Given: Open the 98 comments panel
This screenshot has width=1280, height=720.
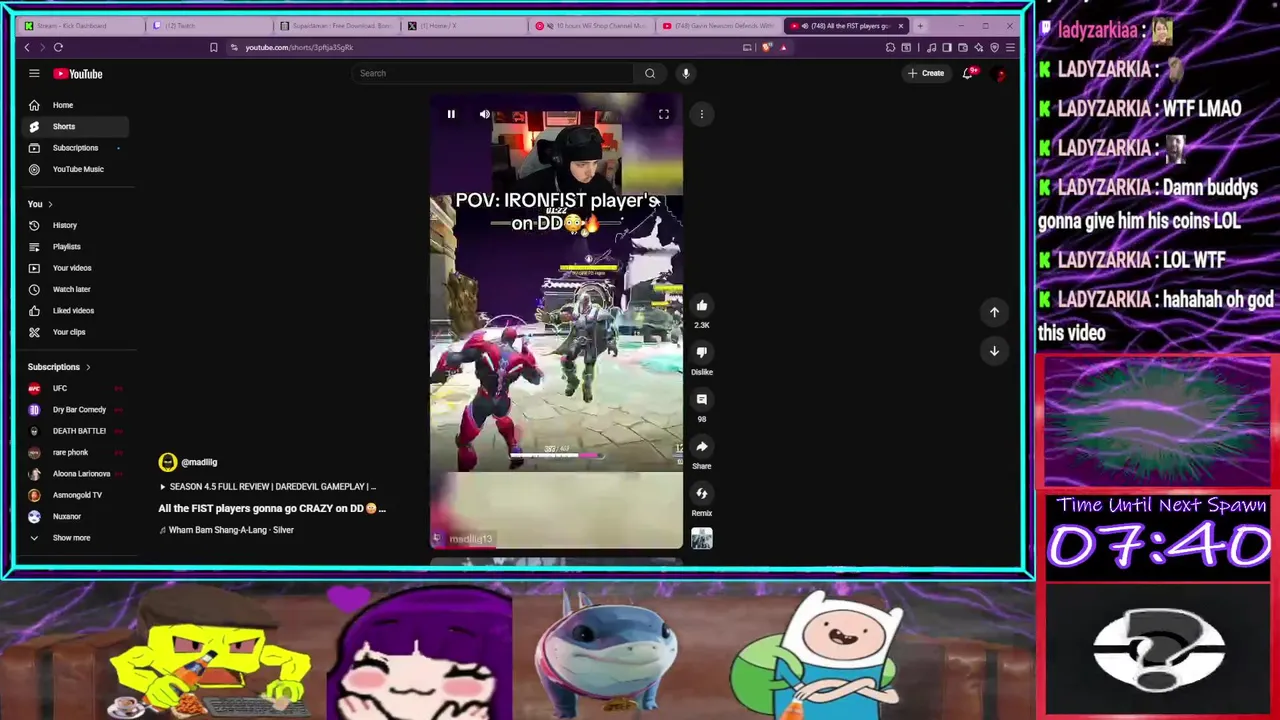Looking at the screenshot, I should click(x=702, y=399).
